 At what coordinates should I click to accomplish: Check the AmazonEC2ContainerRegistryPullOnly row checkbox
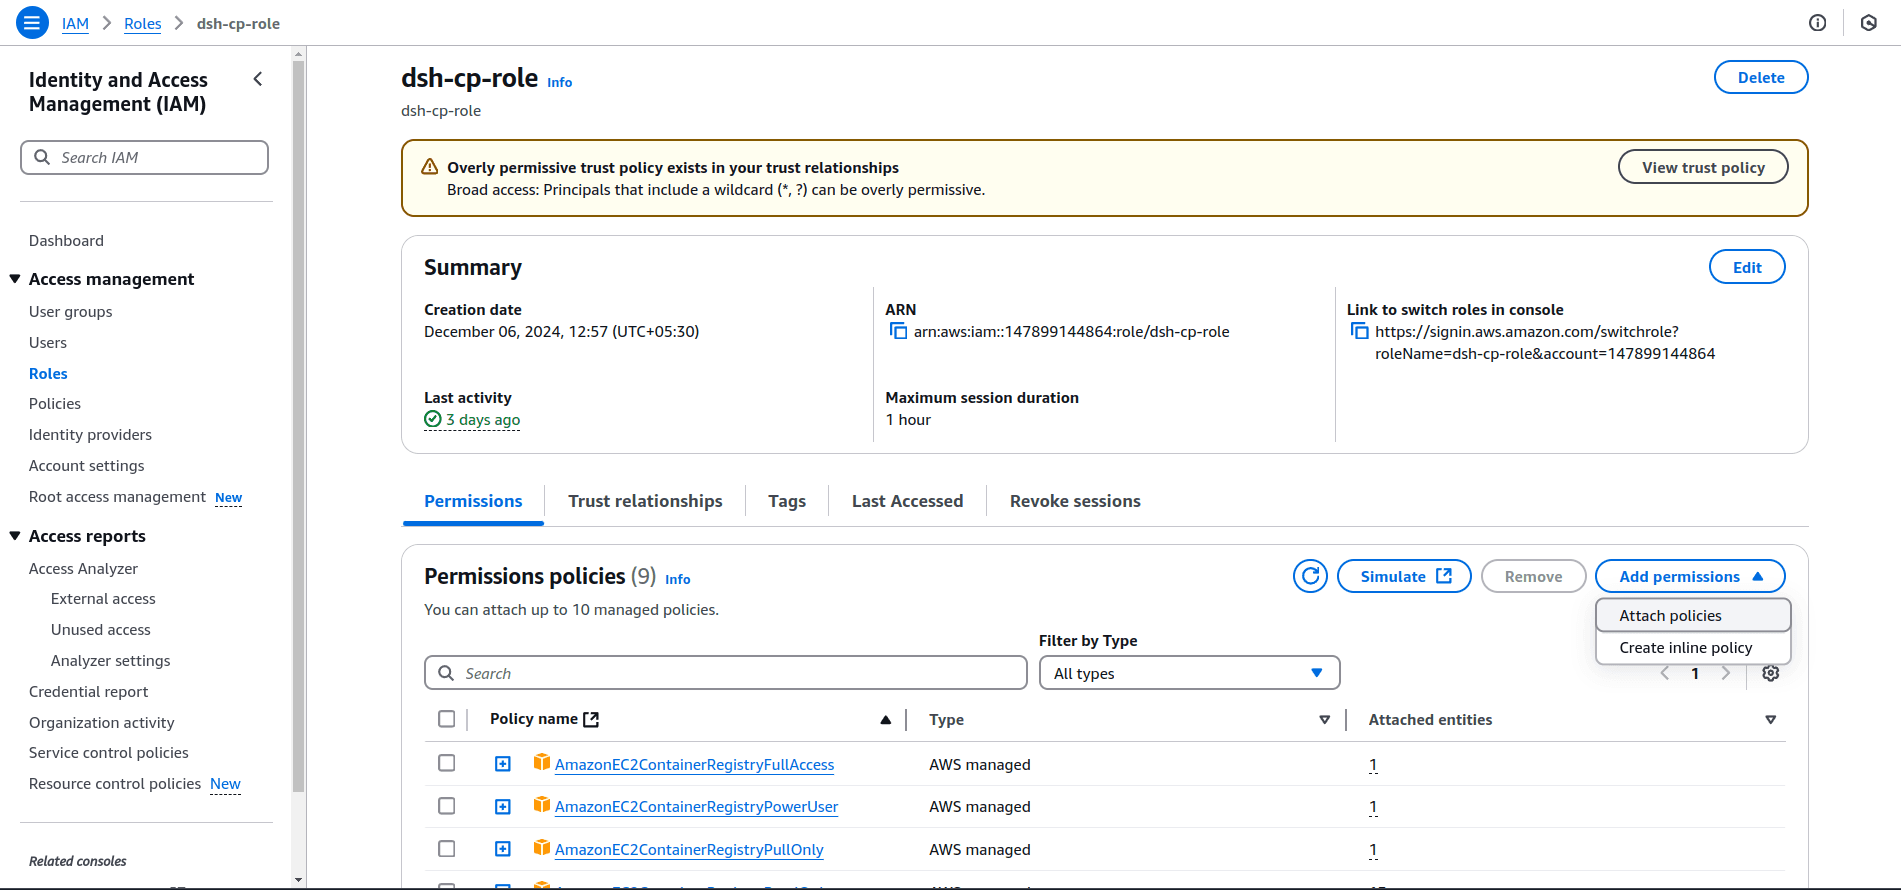447,848
